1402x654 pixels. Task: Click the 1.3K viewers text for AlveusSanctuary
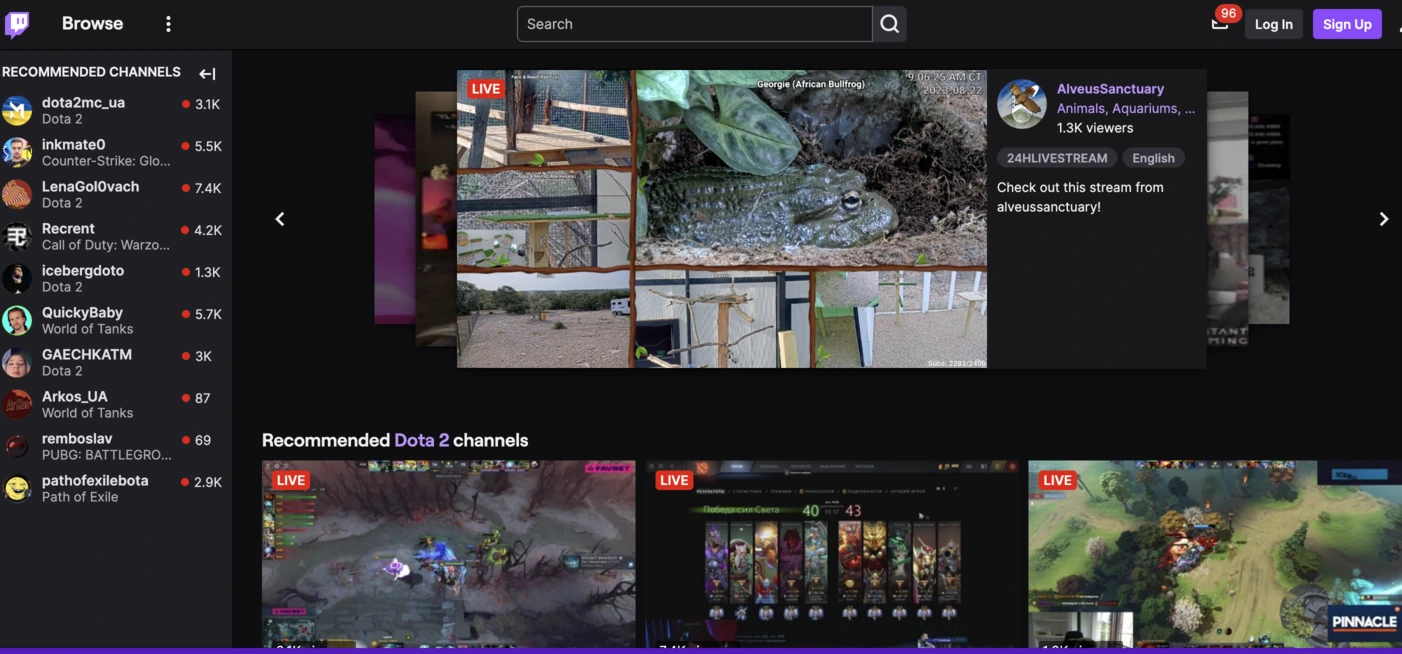(x=1095, y=128)
